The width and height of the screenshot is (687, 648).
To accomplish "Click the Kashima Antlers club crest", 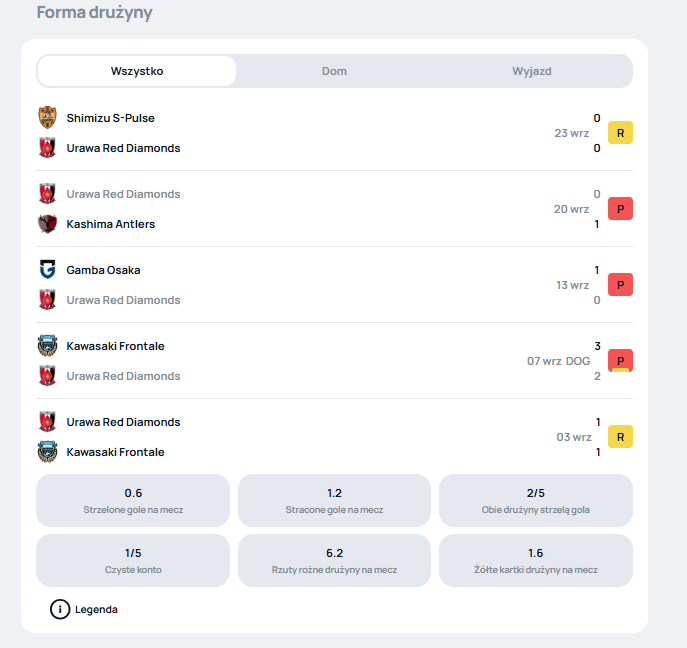I will [x=47, y=224].
